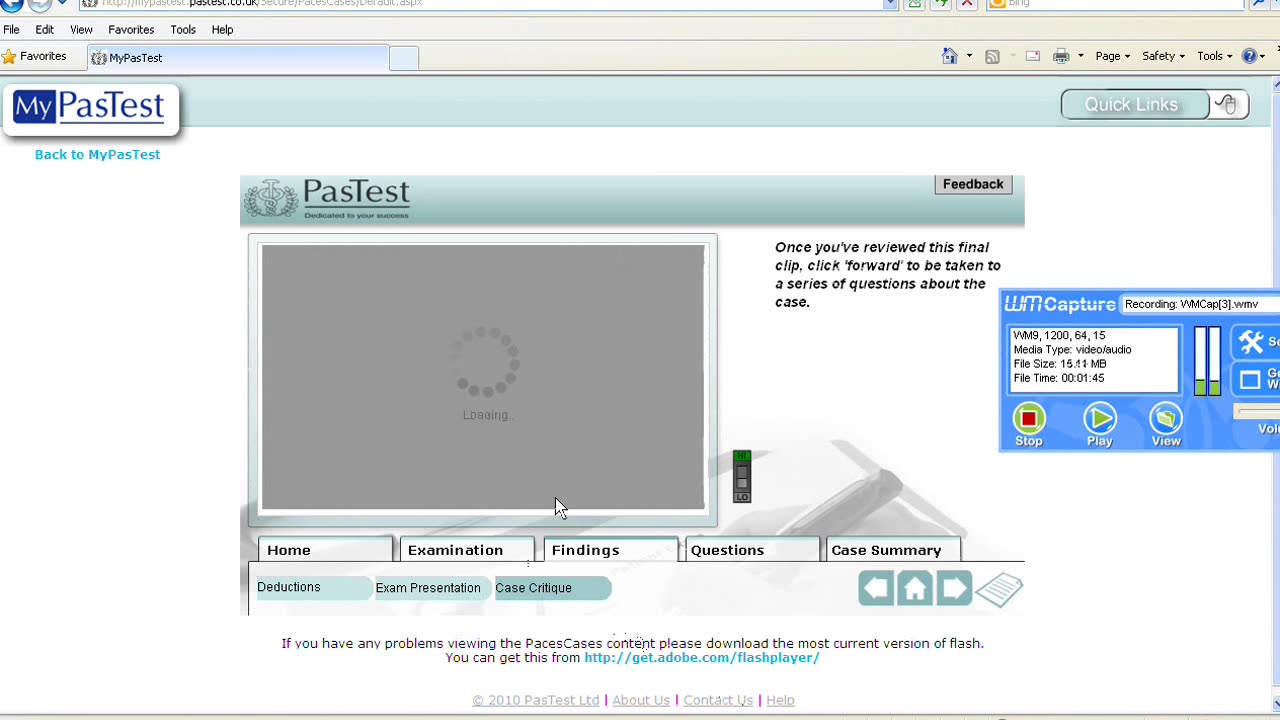This screenshot has height=720, width=1280.
Task: Click the Play button in WM Capture
Action: [x=1099, y=418]
